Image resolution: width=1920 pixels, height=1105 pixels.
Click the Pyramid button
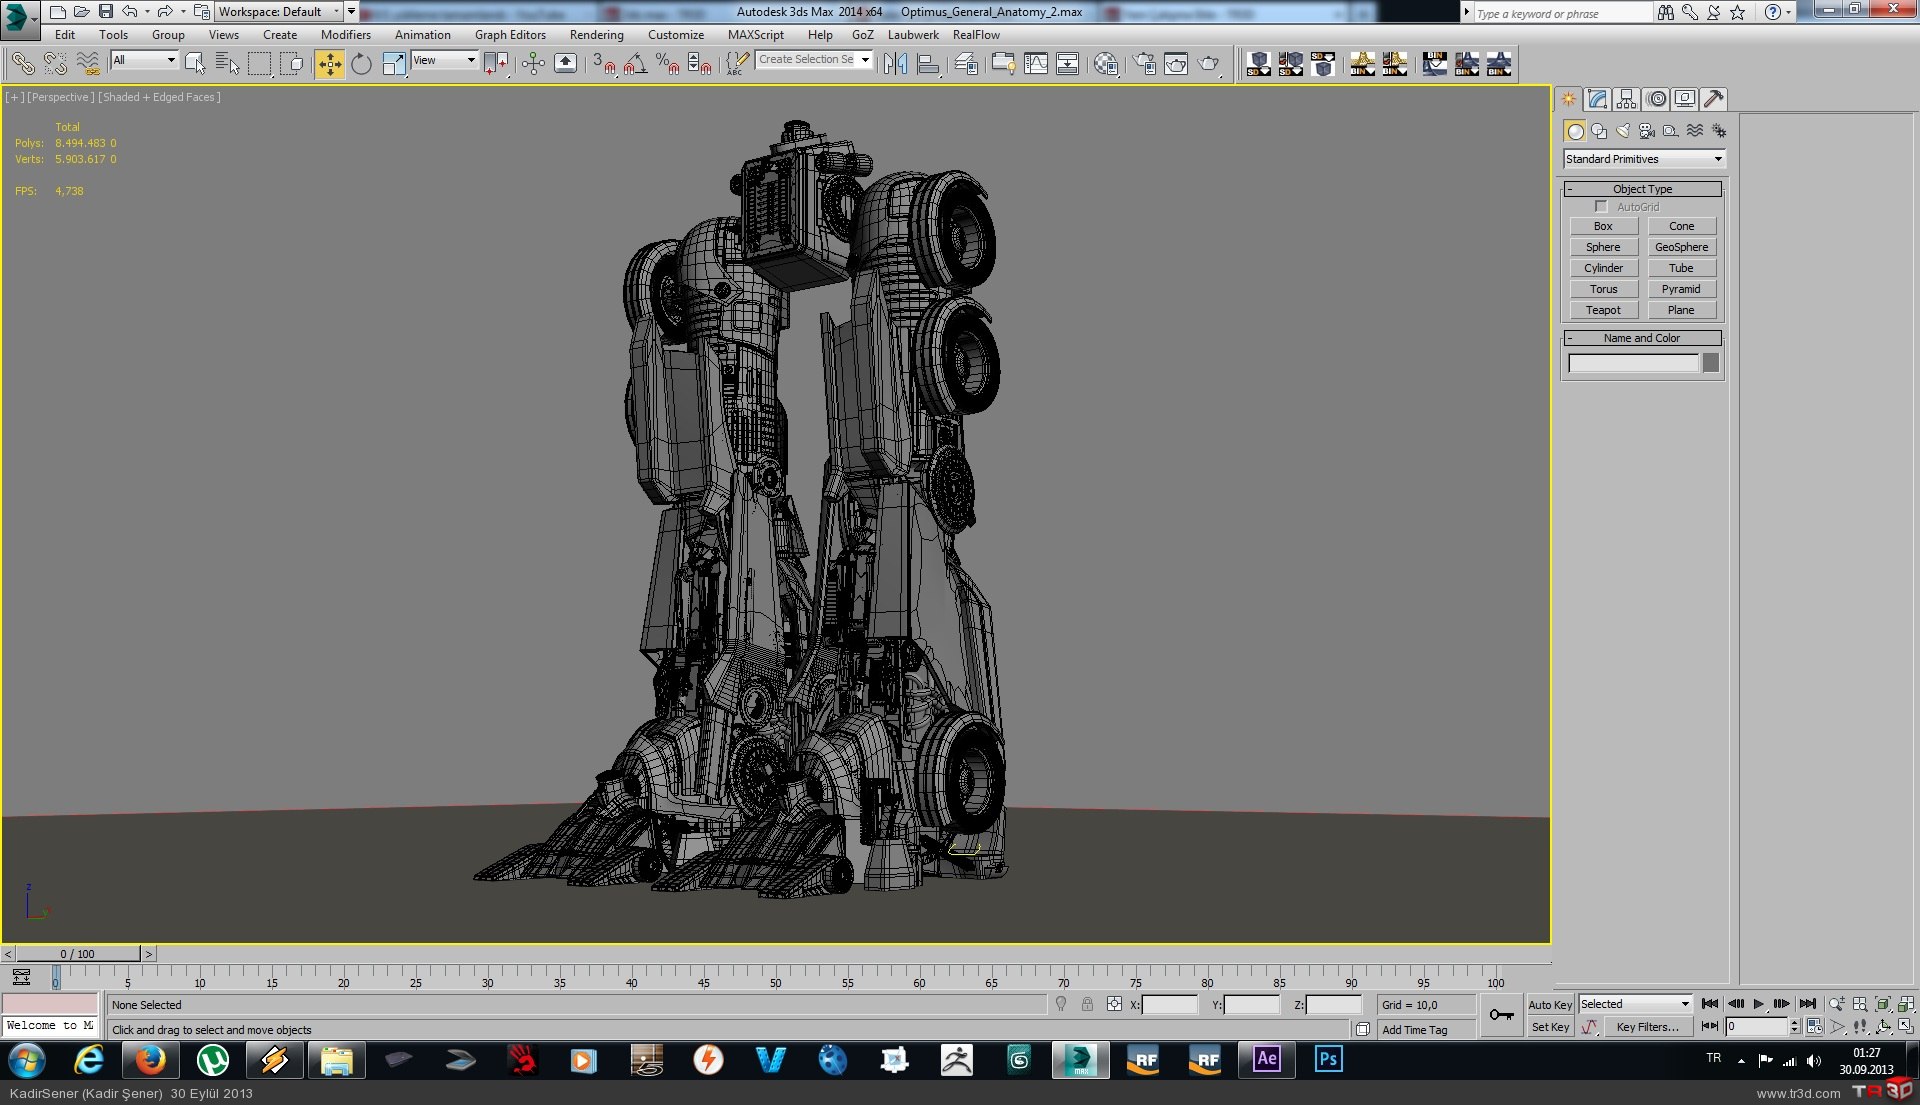pos(1681,289)
